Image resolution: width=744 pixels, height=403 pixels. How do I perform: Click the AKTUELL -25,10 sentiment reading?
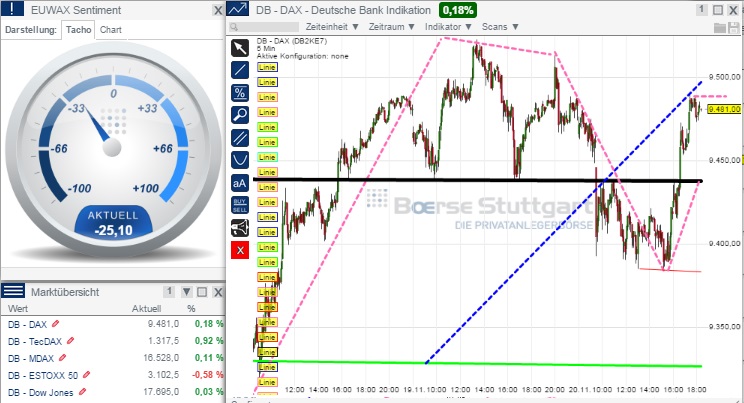[x=113, y=223]
